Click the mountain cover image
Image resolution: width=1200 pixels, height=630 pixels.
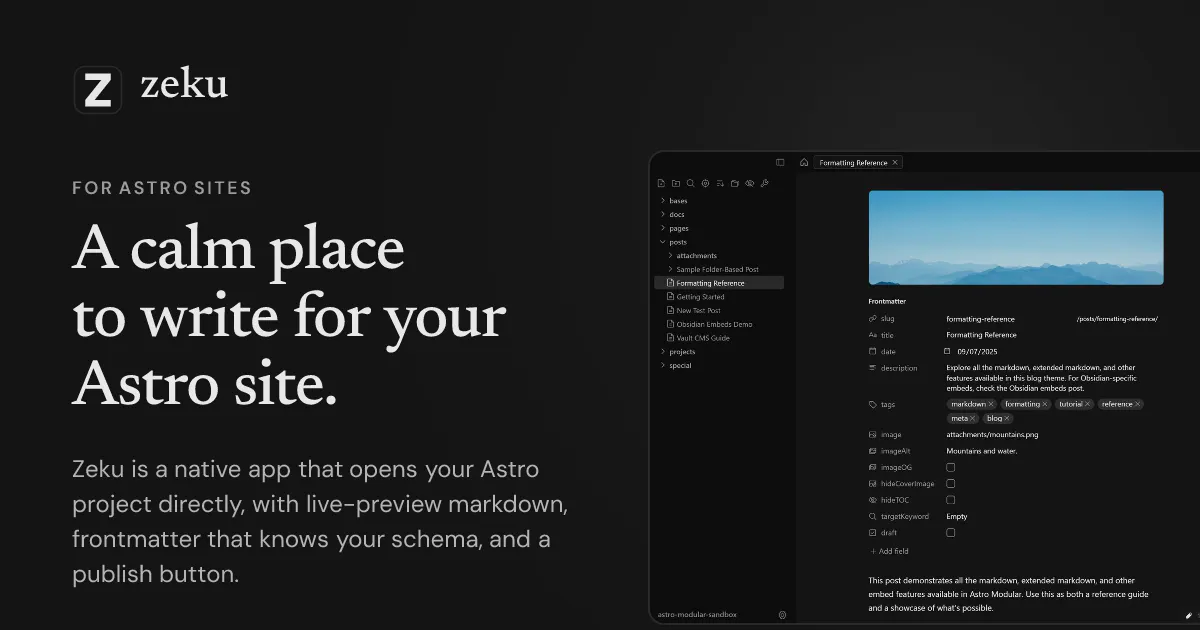point(1016,238)
